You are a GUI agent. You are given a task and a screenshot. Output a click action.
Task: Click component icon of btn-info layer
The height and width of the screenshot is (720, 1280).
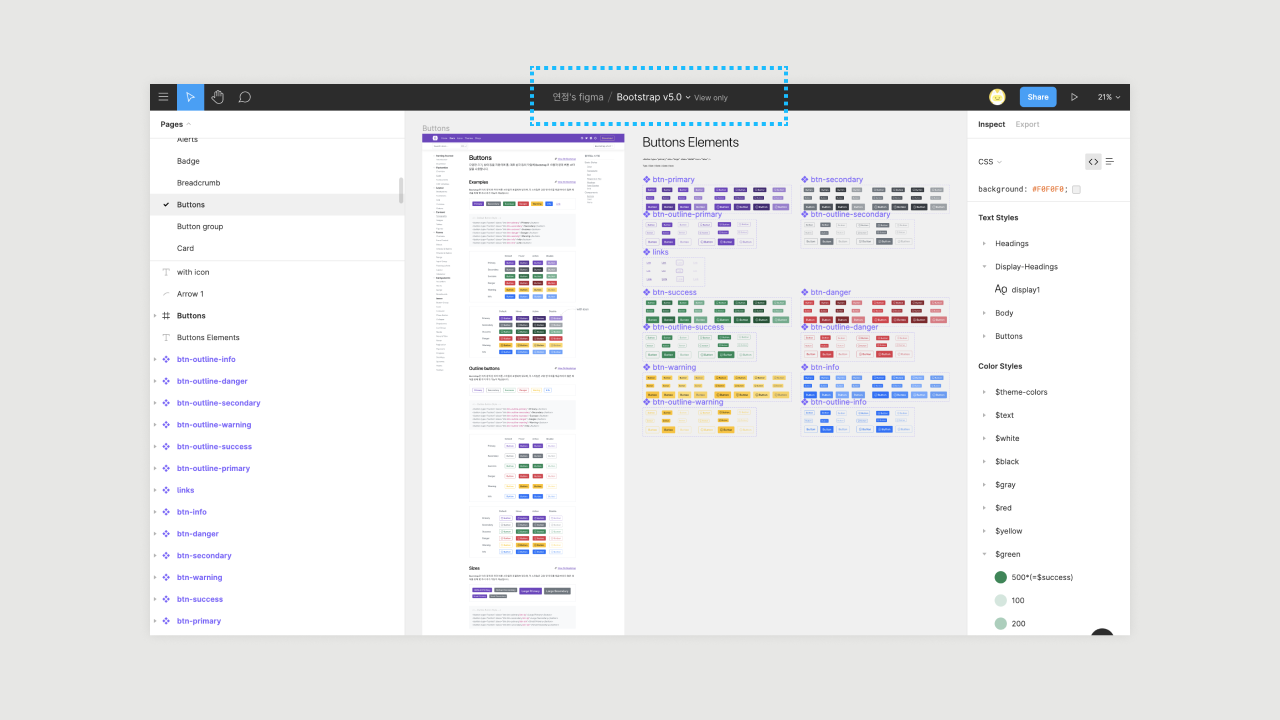[166, 512]
